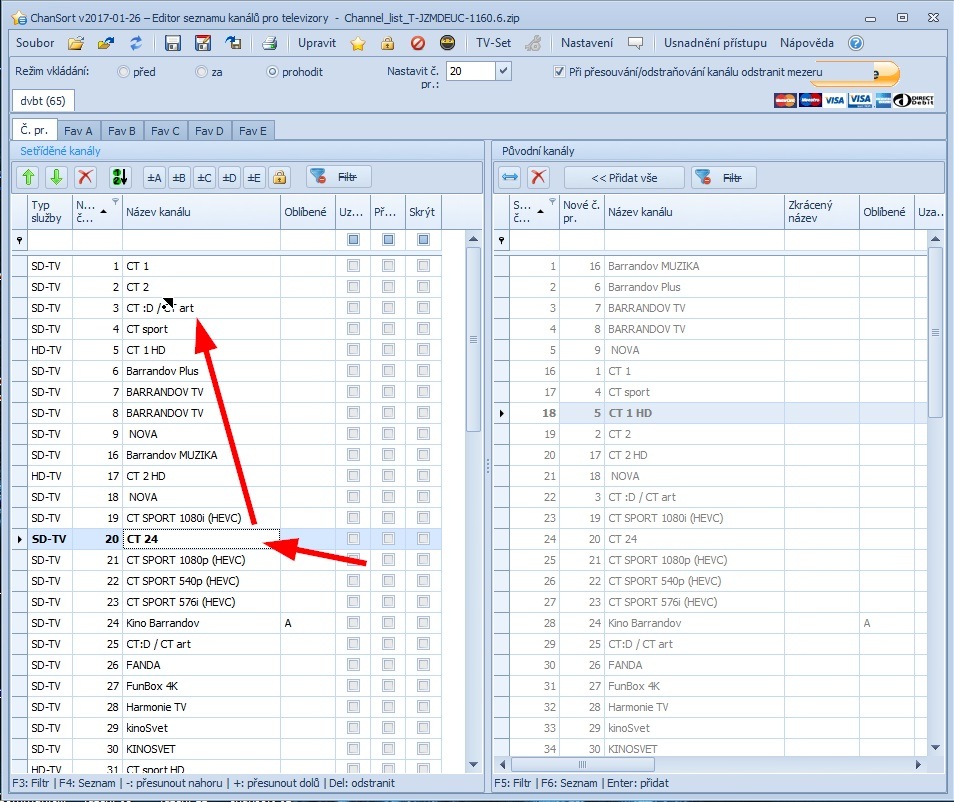Image resolution: width=954 pixels, height=802 pixels.
Task: Select the Barrandov MUZIKA row in sorted channels
Action: click(226, 455)
